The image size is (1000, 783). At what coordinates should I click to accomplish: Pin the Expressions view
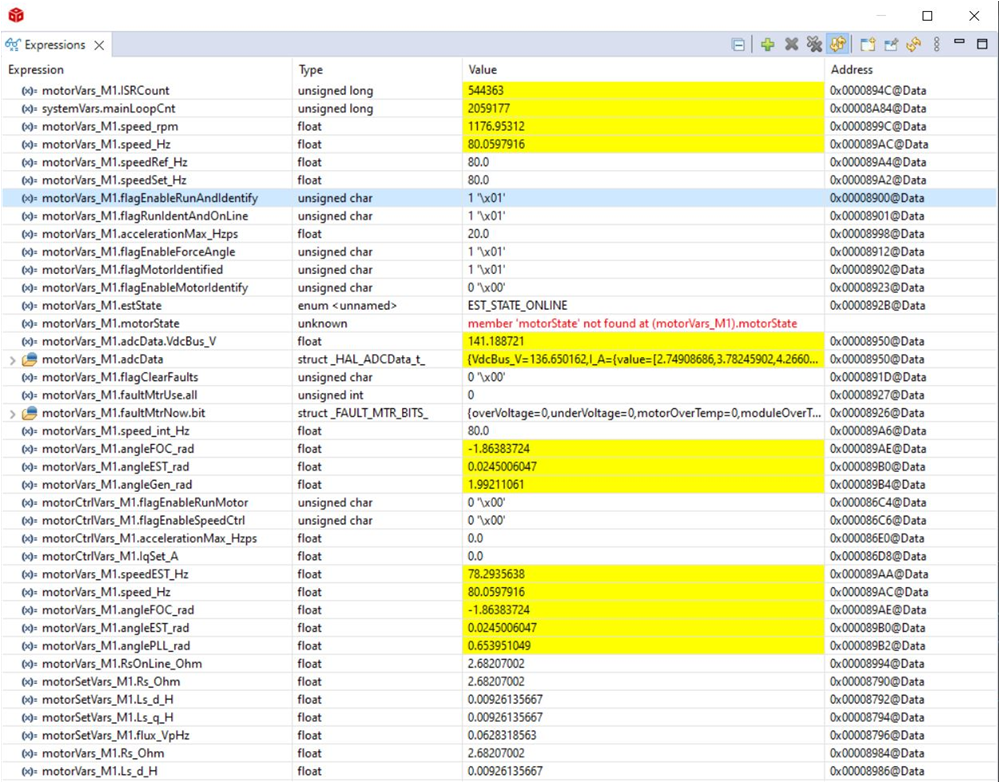click(890, 45)
